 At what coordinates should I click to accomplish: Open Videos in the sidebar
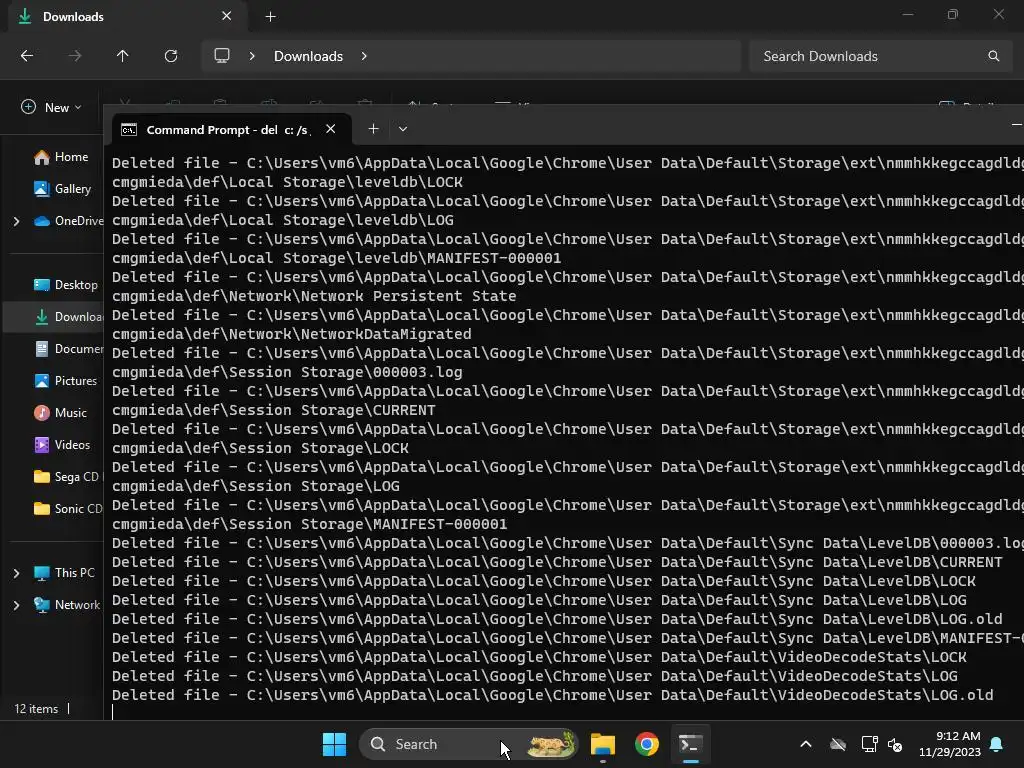61,445
